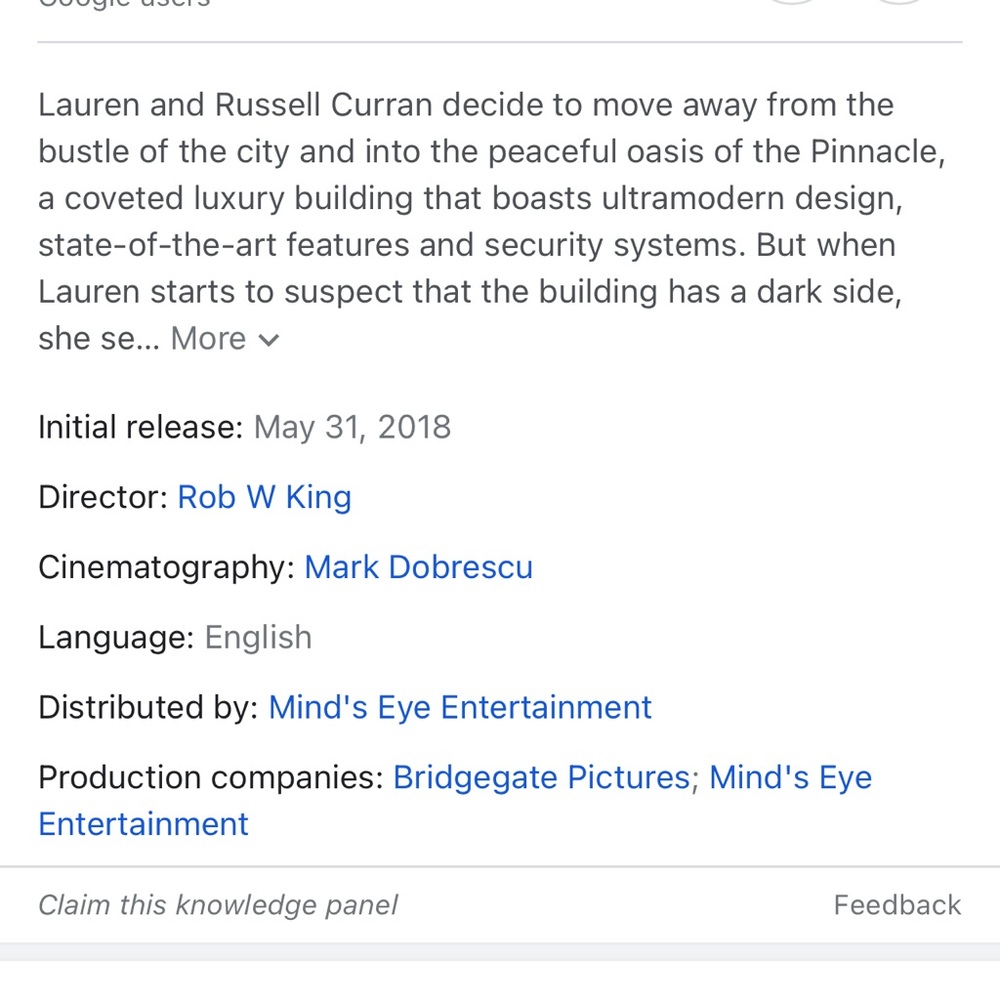
Task: Open the Bridgegate Pictures link
Action: (541, 777)
